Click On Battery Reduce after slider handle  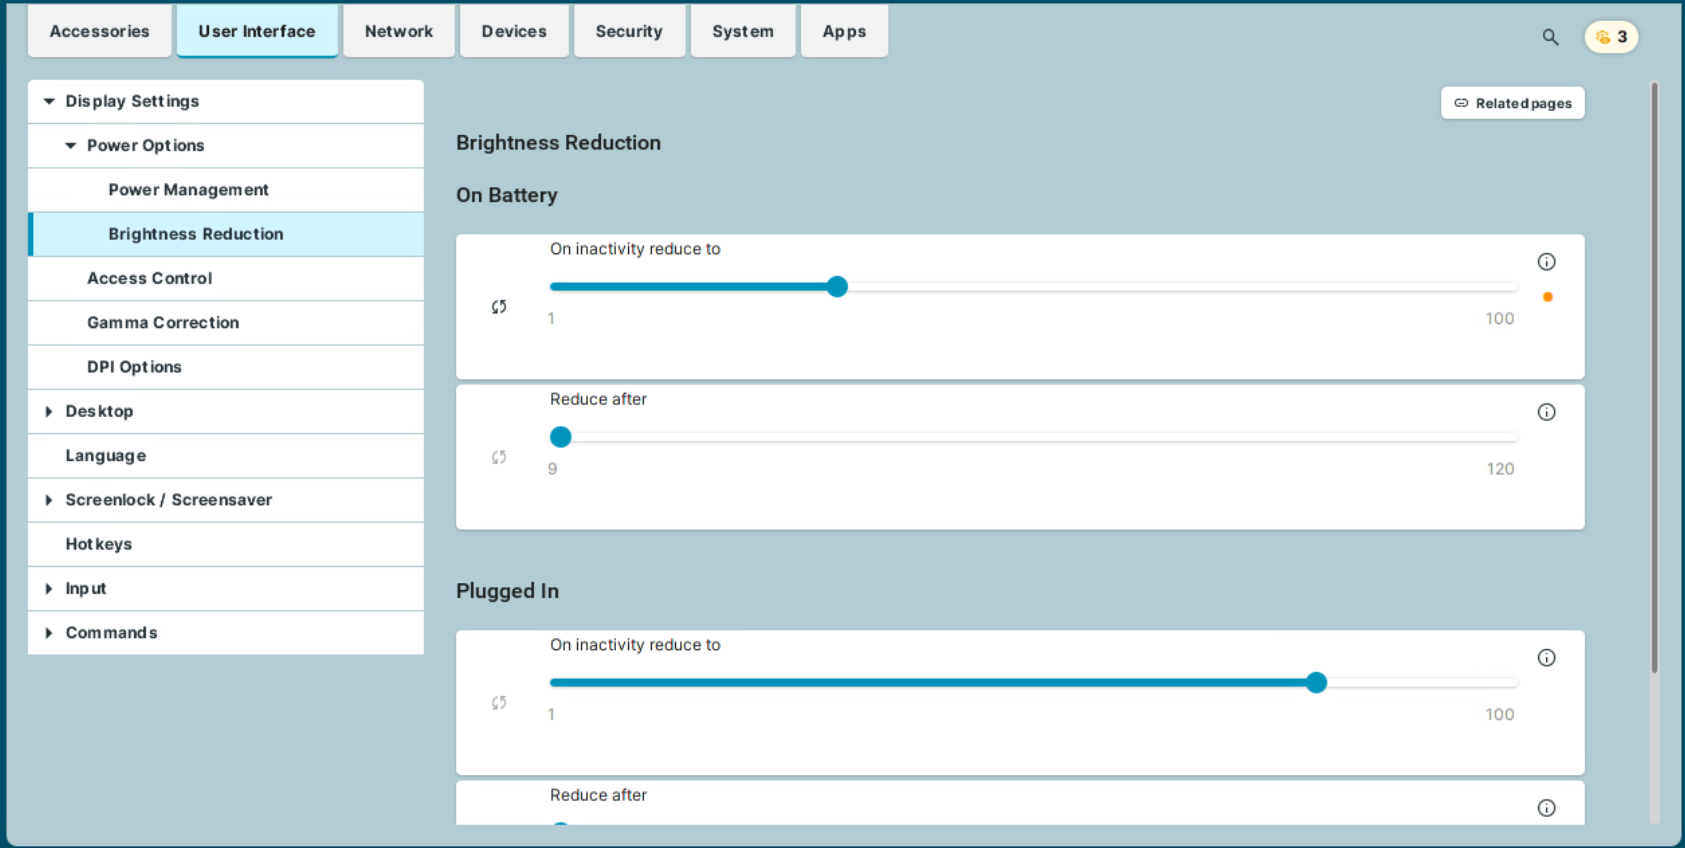point(561,437)
